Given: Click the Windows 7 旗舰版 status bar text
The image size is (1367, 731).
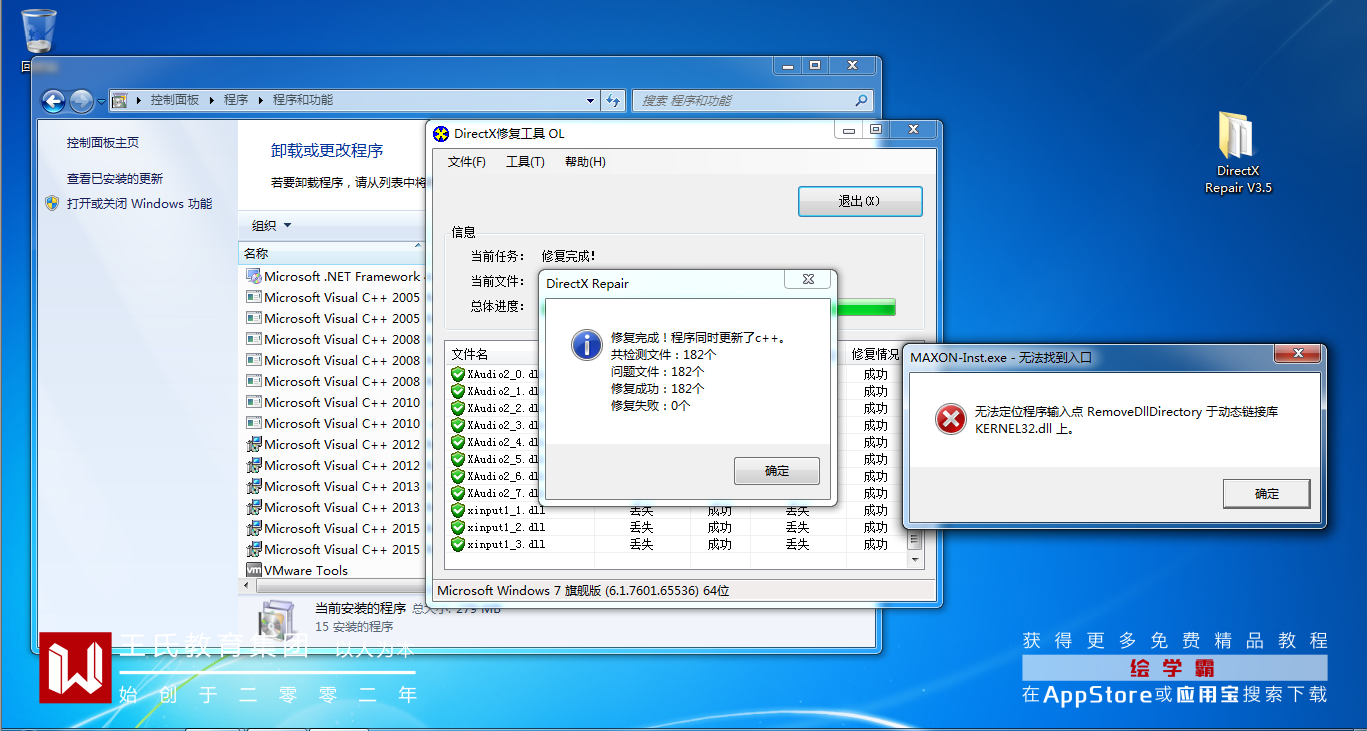Looking at the screenshot, I should 583,591.
